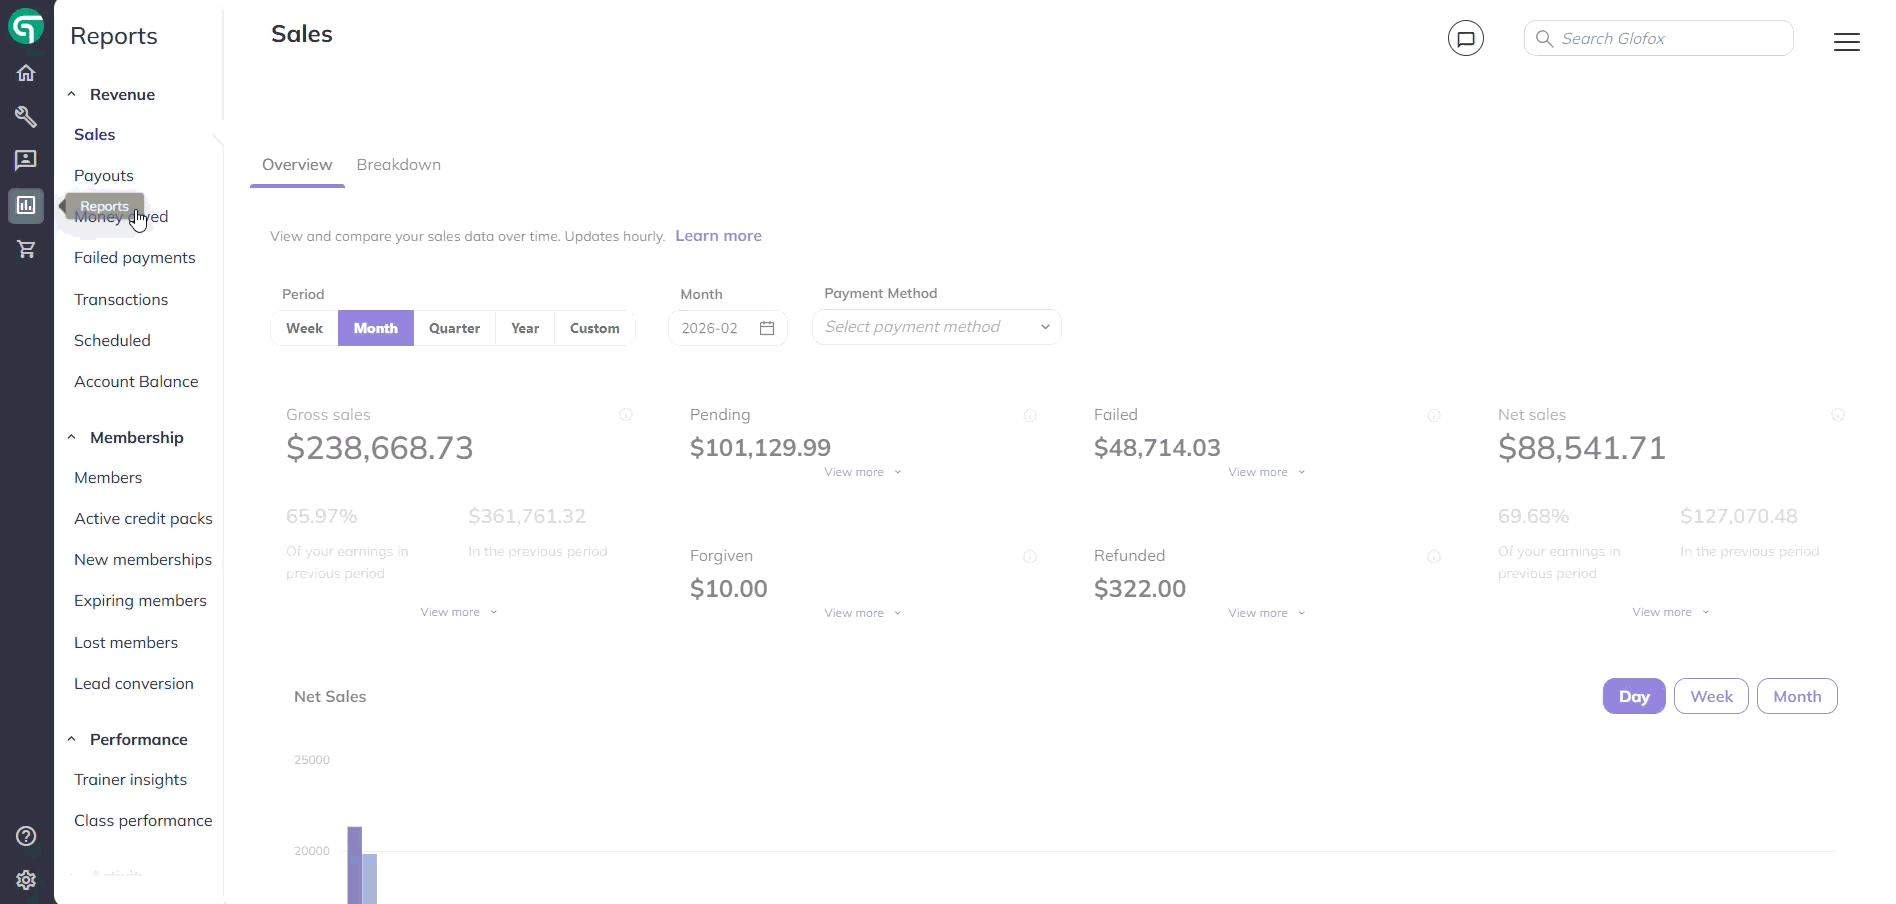The height and width of the screenshot is (904, 1896).
Task: Expand View more under Failed
Action: click(1267, 472)
